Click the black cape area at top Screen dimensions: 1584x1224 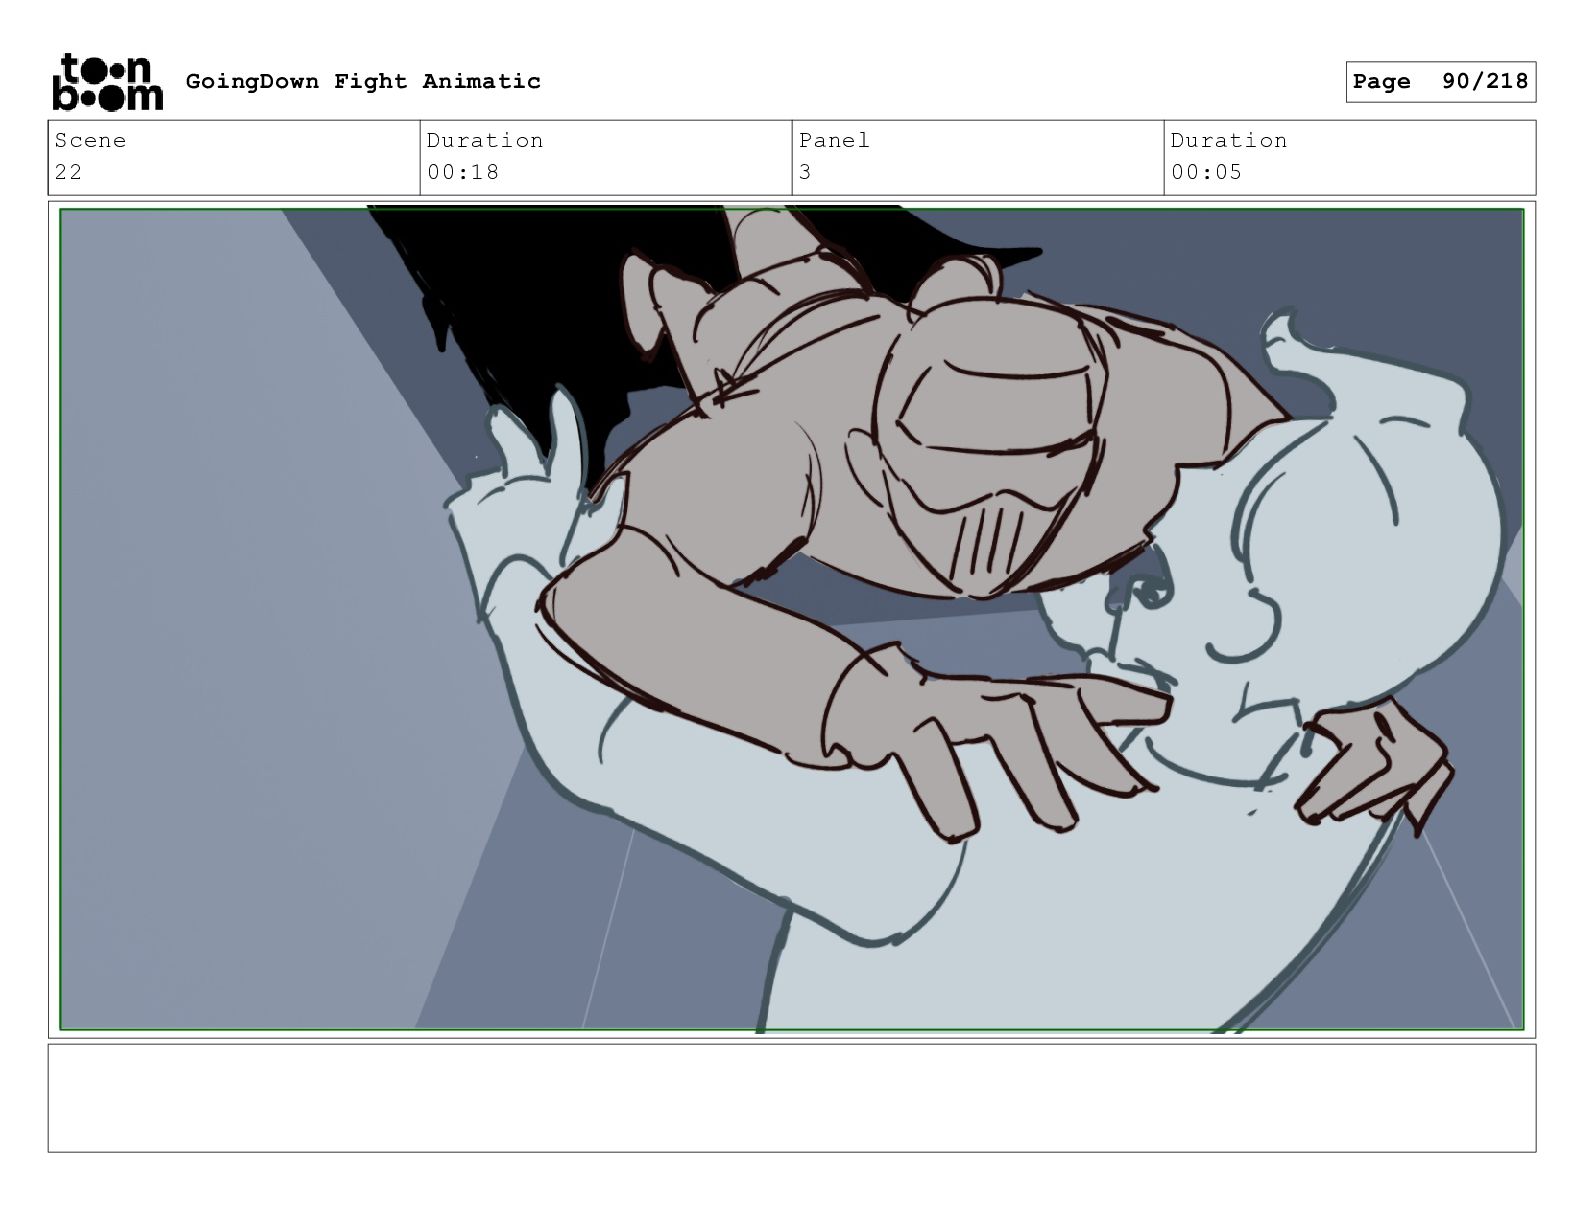point(520,300)
